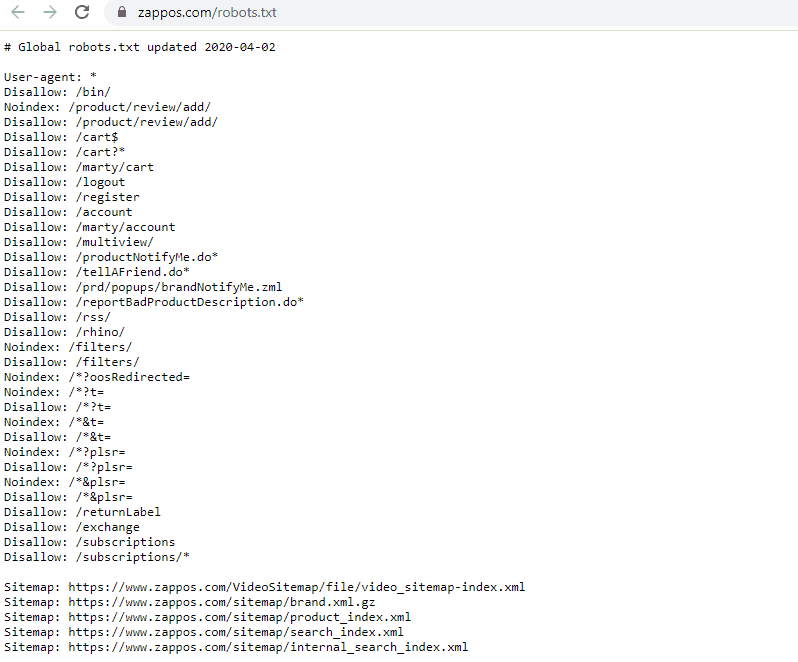
Task: Click the 'User-agent: *' line
Action: tap(50, 77)
